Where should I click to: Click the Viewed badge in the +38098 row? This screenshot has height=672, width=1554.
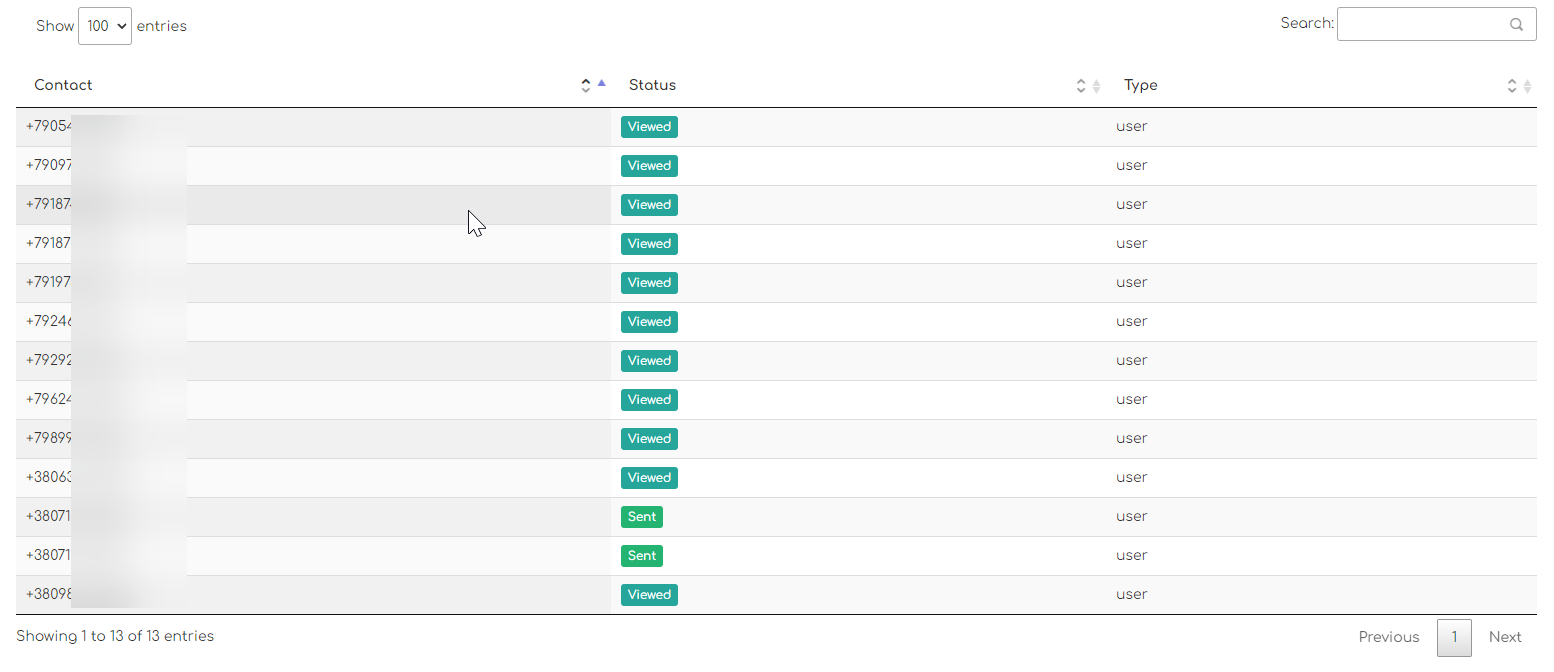649,595
